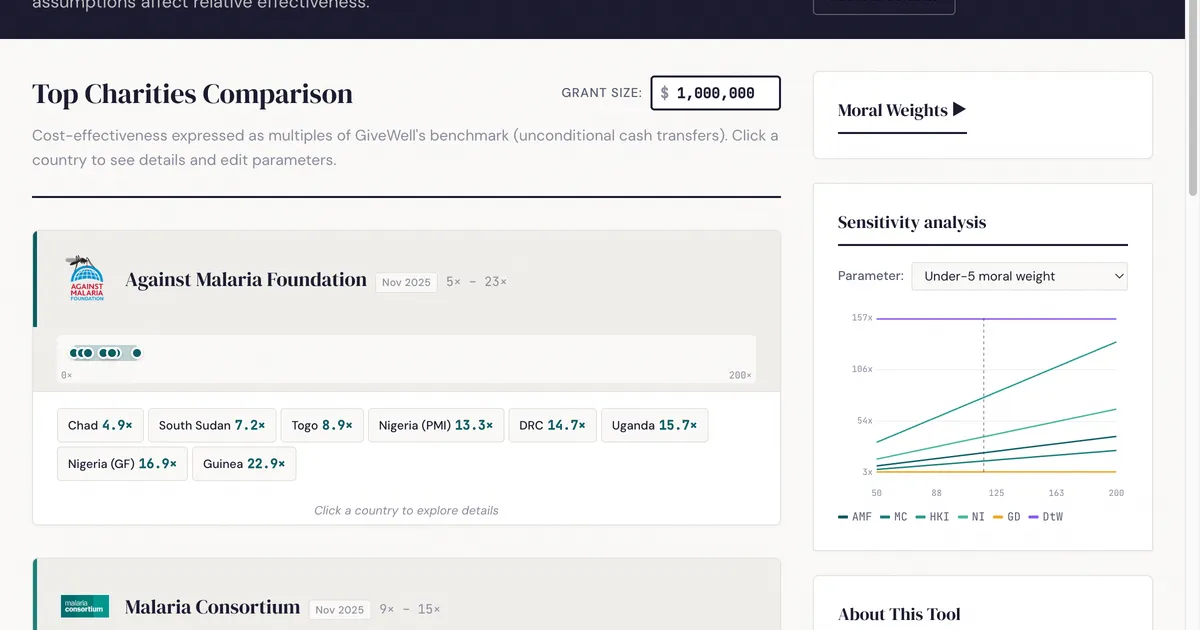Click the Against Malaria Foundation heading

pyautogui.click(x=246, y=280)
